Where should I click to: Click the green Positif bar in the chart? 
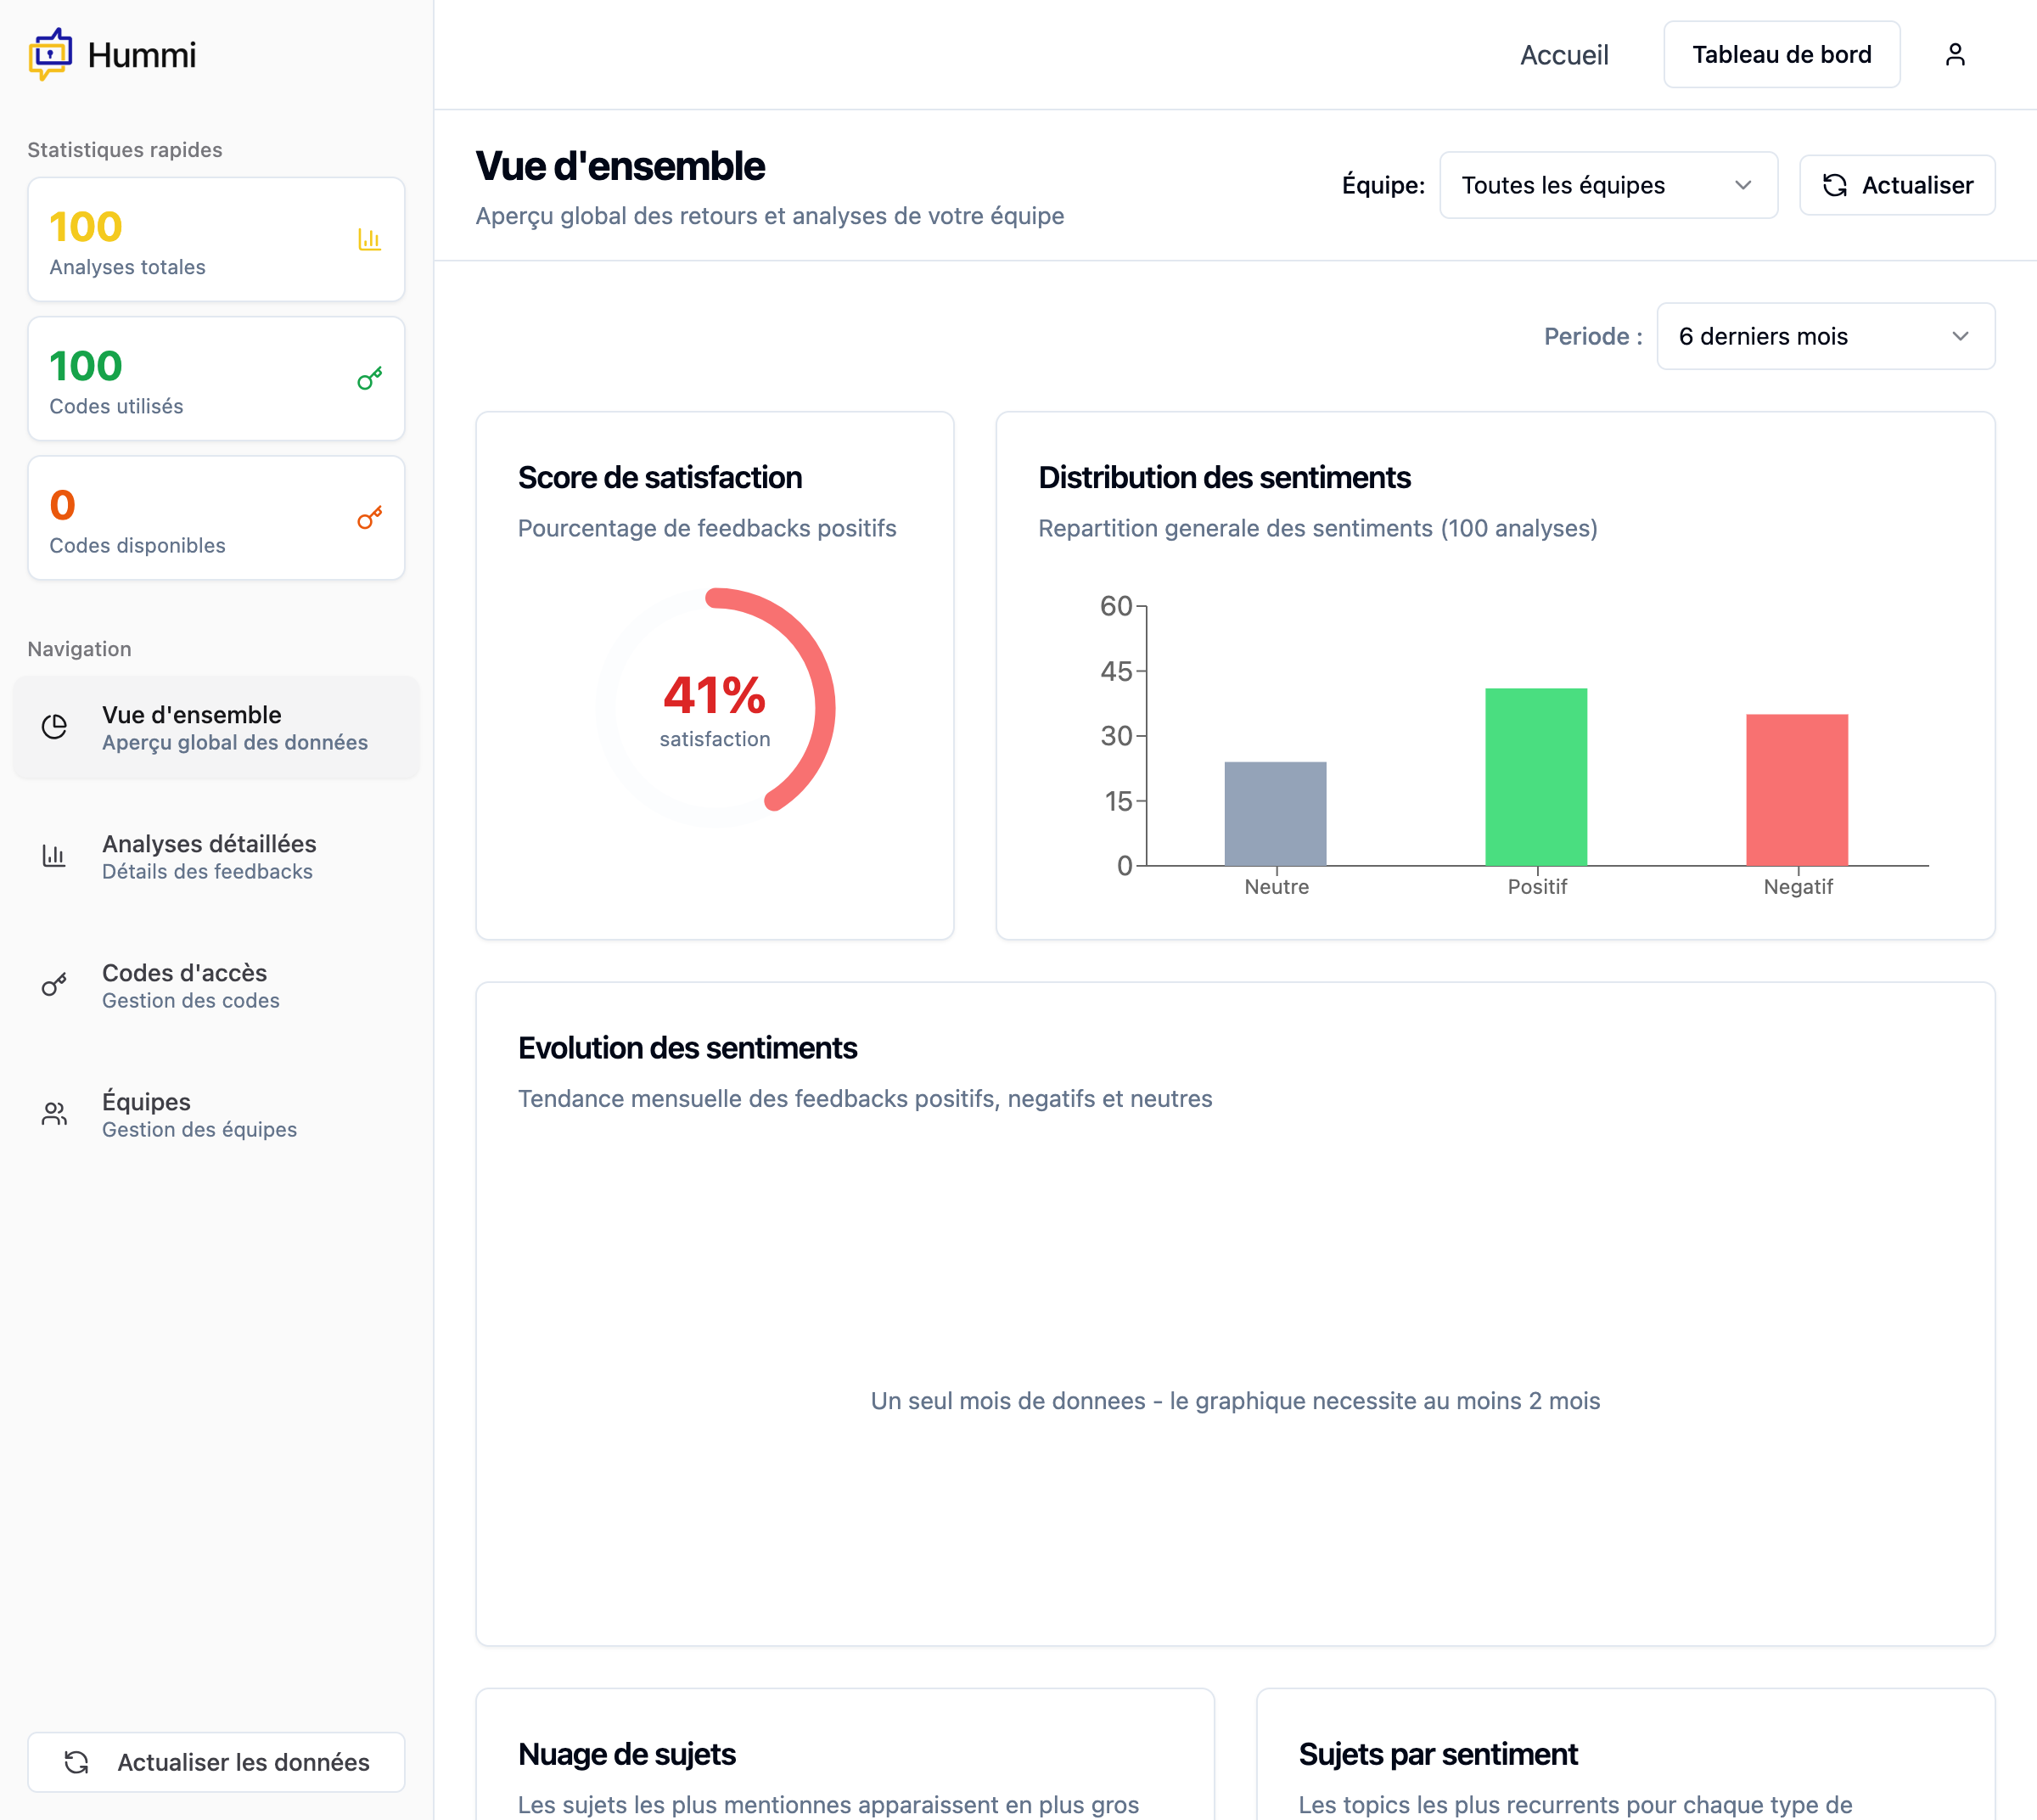click(1535, 776)
